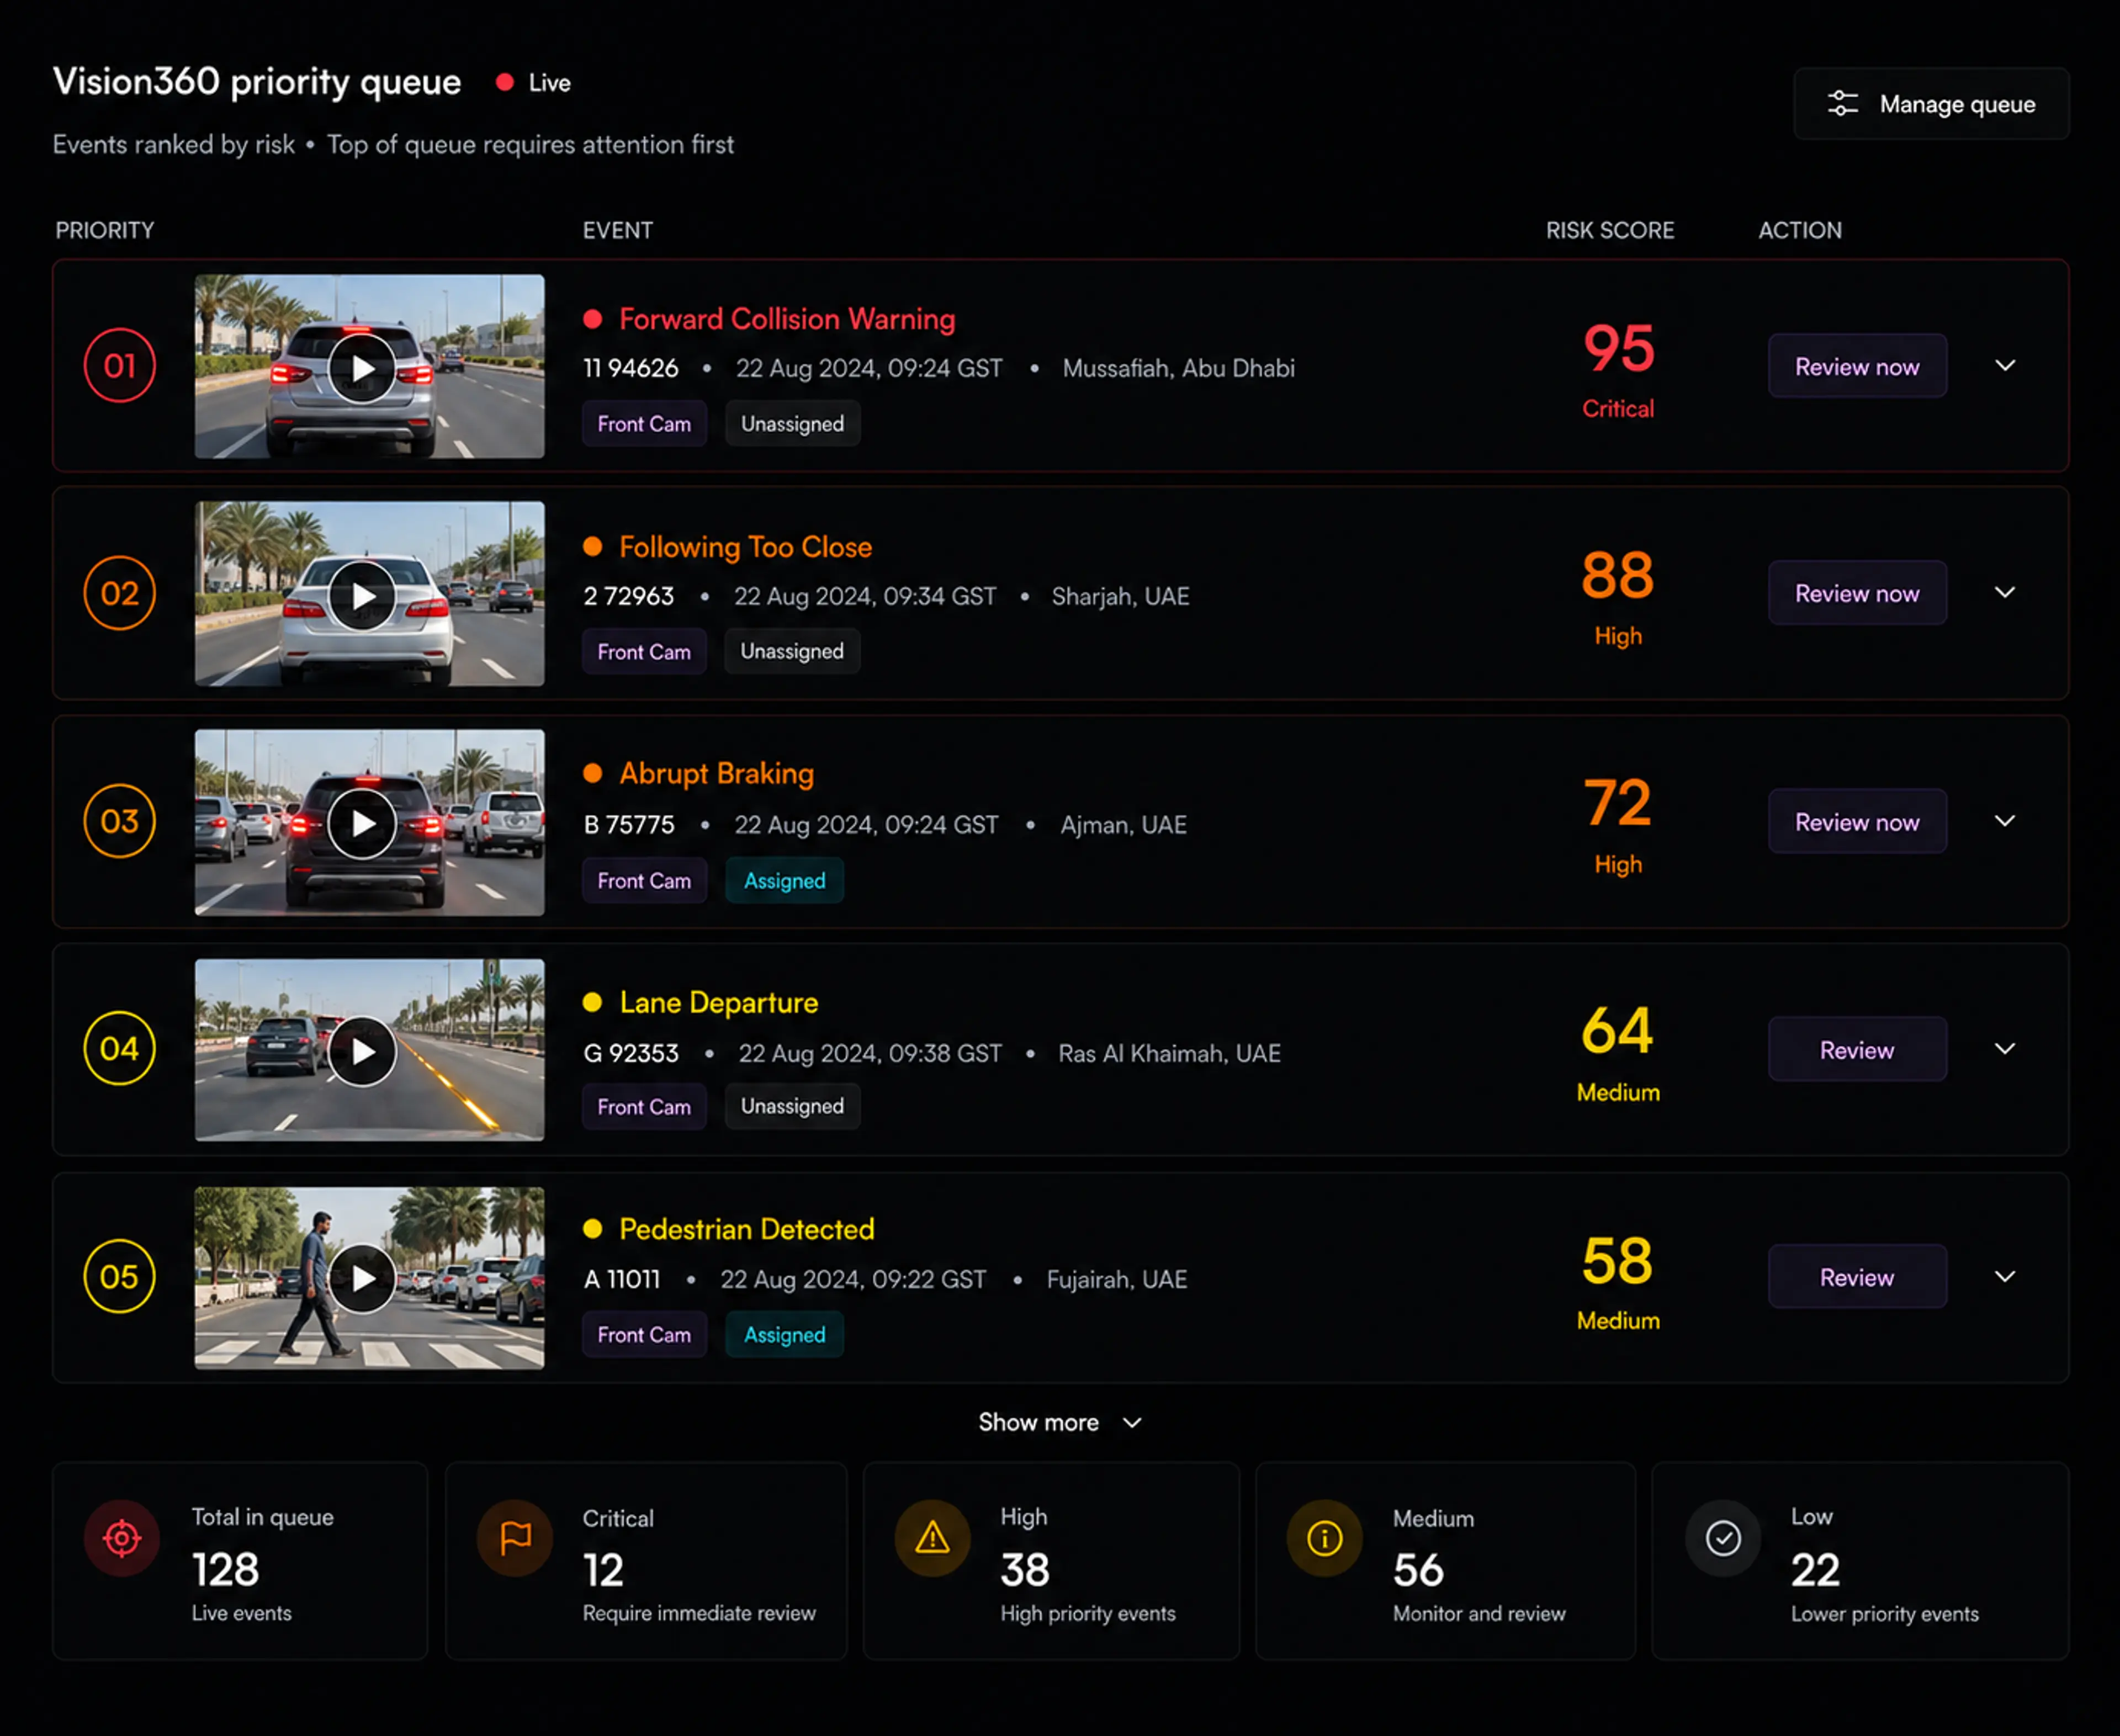The image size is (2120, 1736).
Task: Click the Total in queue target icon
Action: [122, 1538]
